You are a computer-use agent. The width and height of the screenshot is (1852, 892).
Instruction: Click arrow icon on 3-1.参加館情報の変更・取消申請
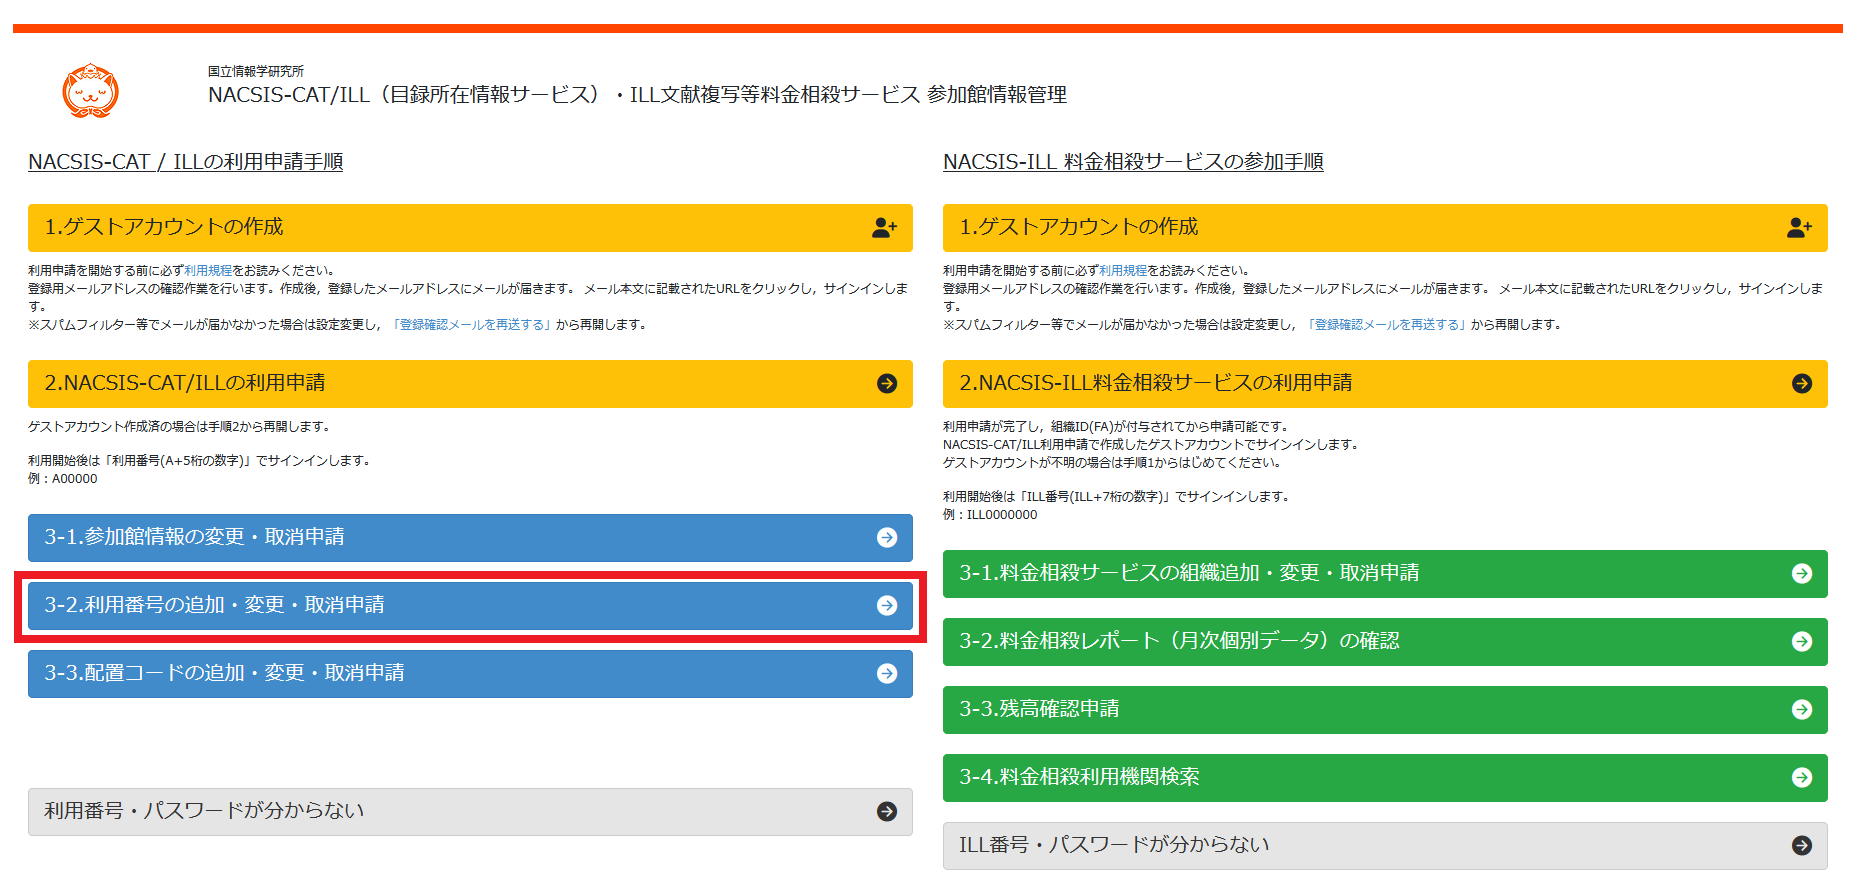(887, 538)
